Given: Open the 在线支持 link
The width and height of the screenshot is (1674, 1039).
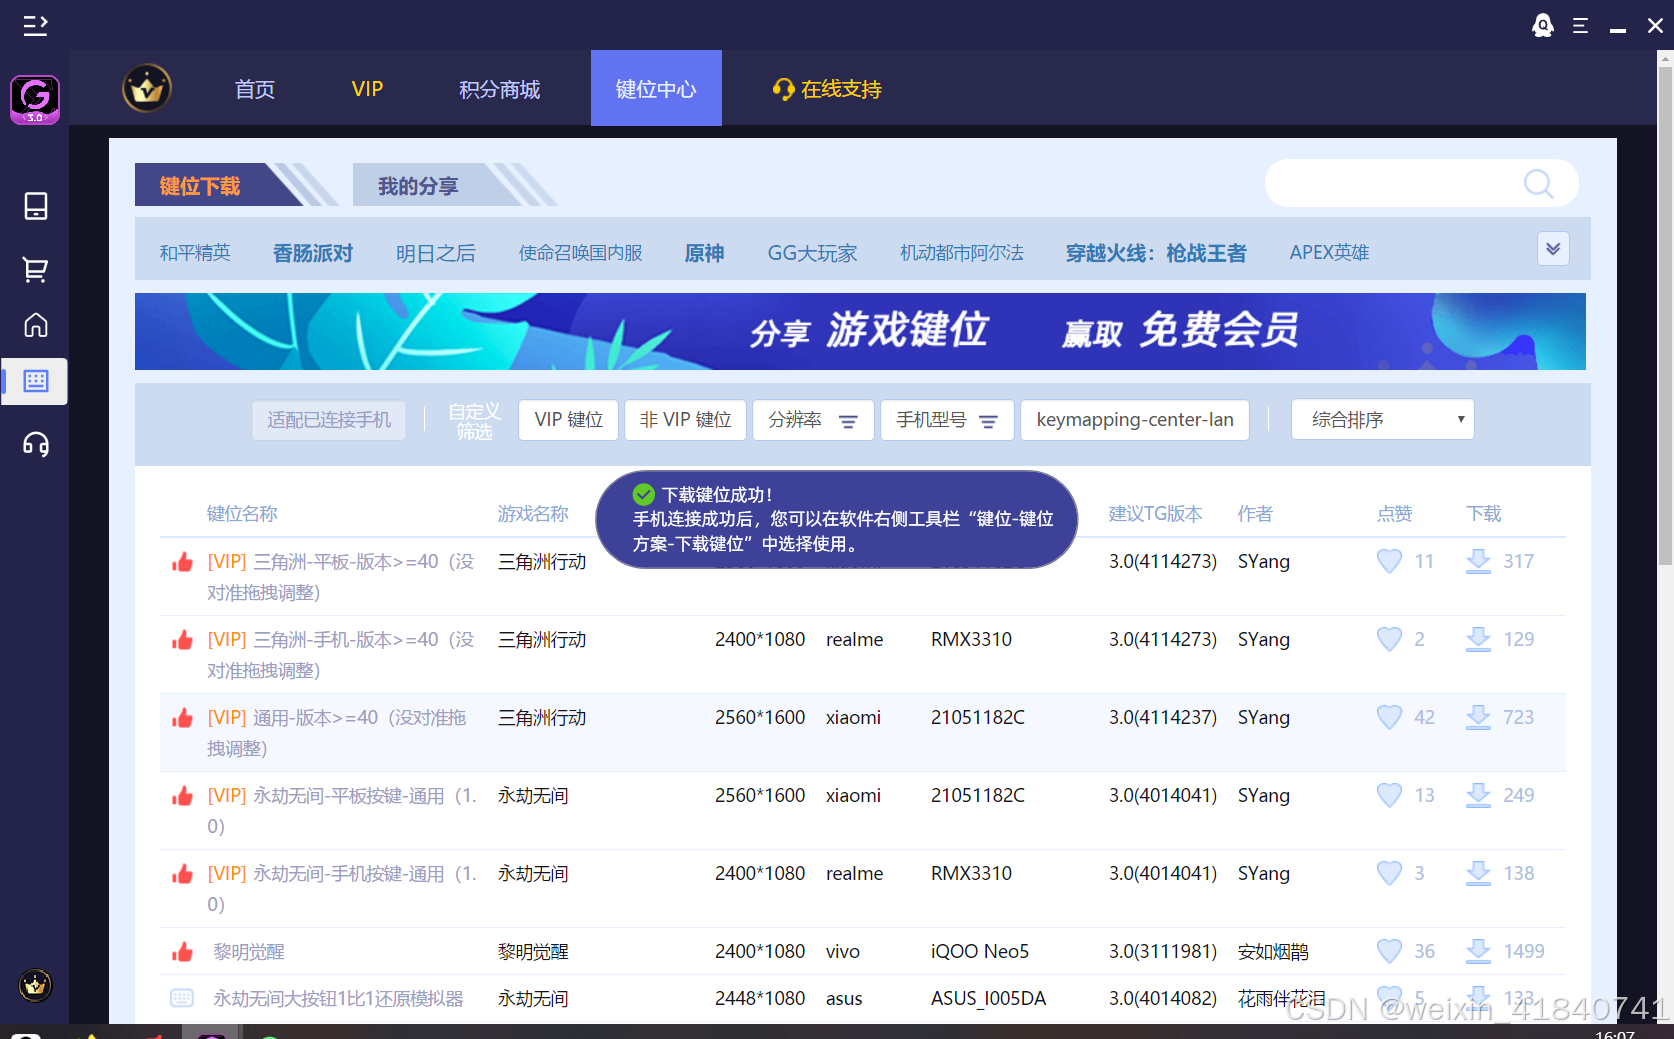Looking at the screenshot, I should coord(827,89).
